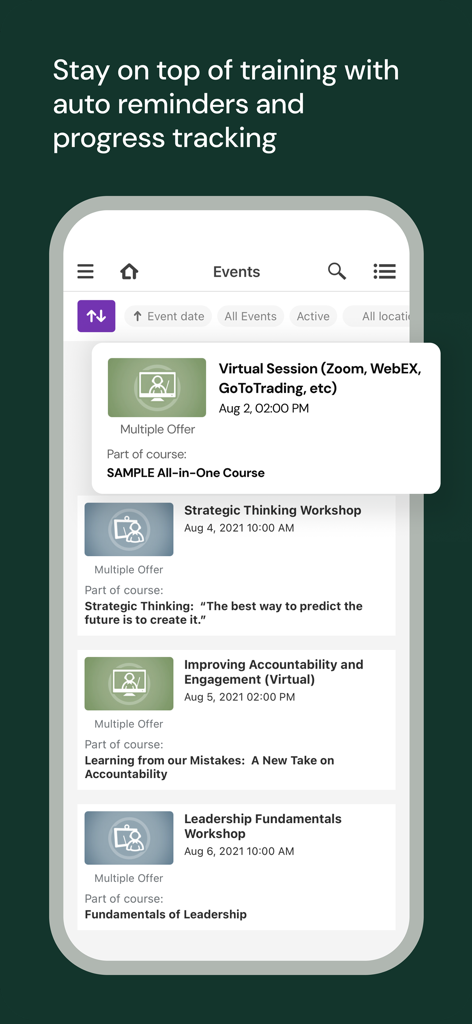Click the Aug 5, 2021 02:00 PM date
Viewport: 472px width, 1024px height.
(240, 697)
